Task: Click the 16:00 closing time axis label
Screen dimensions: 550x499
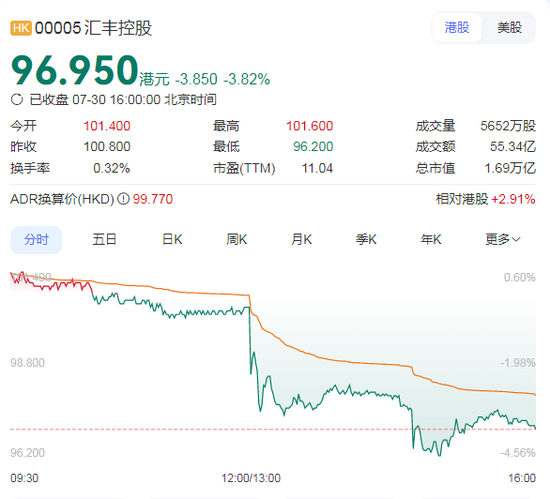Action: pyautogui.click(x=522, y=478)
